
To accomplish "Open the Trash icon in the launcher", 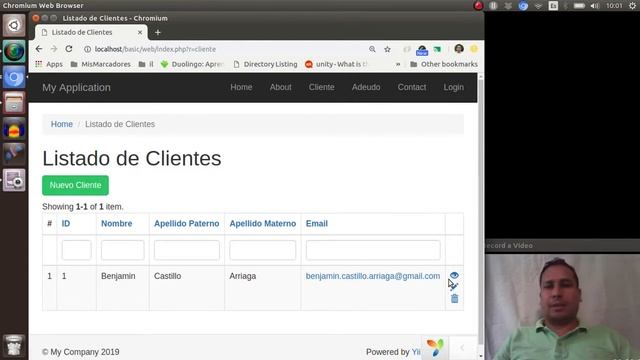I will click(14, 346).
